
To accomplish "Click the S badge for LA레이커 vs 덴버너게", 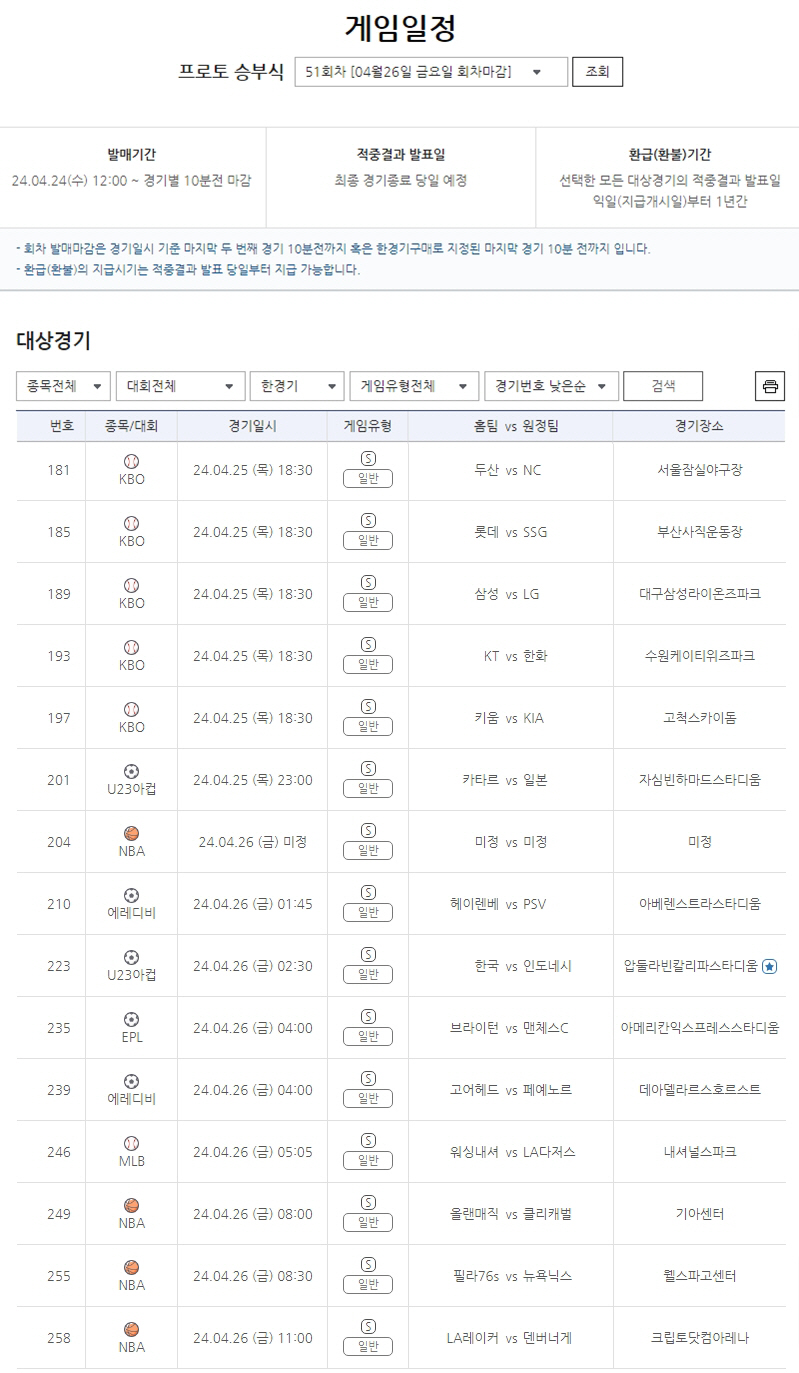I will click(368, 1326).
